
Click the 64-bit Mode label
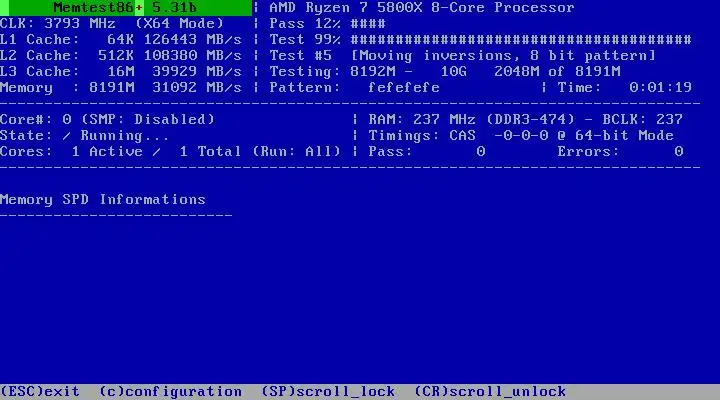point(624,135)
